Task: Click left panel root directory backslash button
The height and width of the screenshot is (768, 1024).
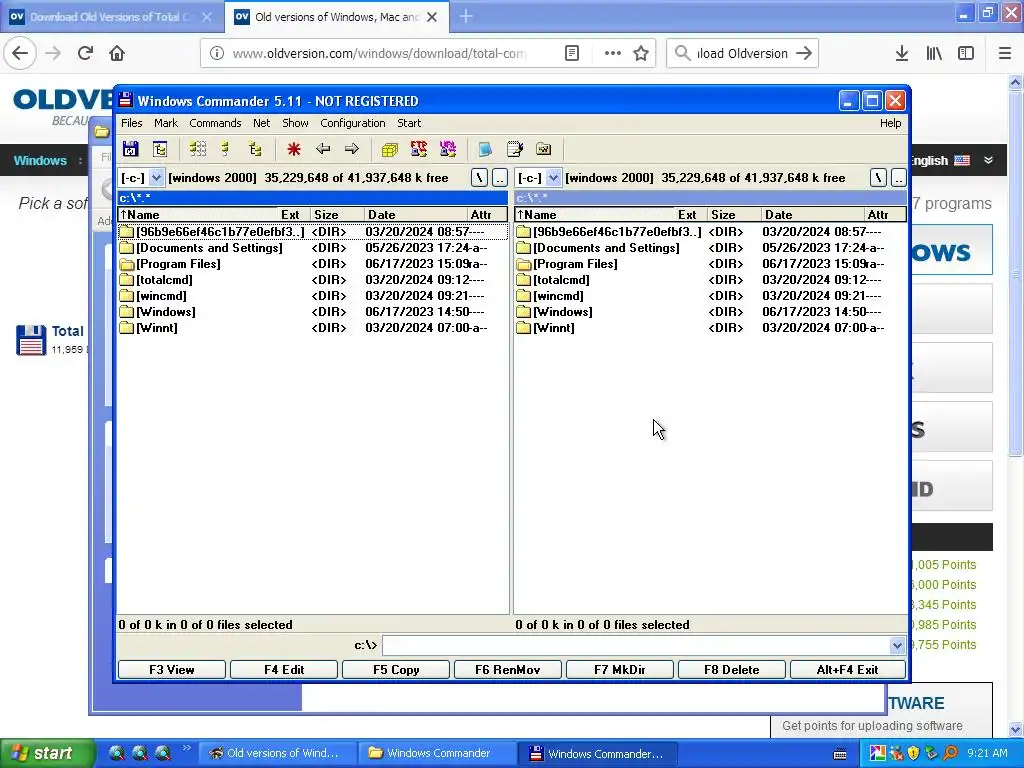Action: [479, 178]
